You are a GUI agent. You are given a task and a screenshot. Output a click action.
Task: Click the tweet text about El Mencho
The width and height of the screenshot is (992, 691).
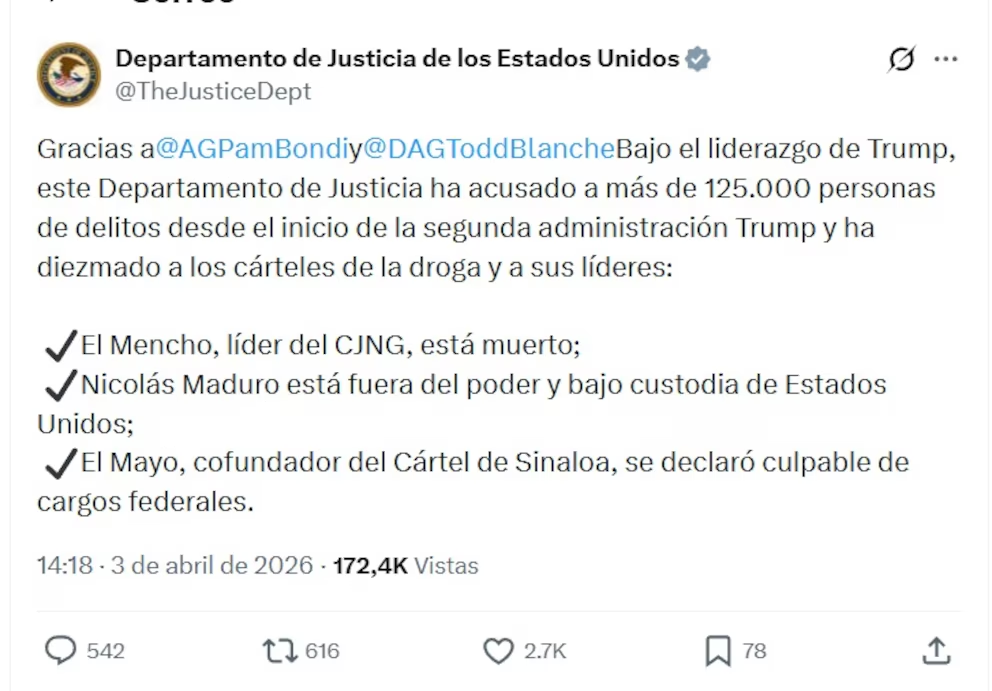click(x=330, y=346)
